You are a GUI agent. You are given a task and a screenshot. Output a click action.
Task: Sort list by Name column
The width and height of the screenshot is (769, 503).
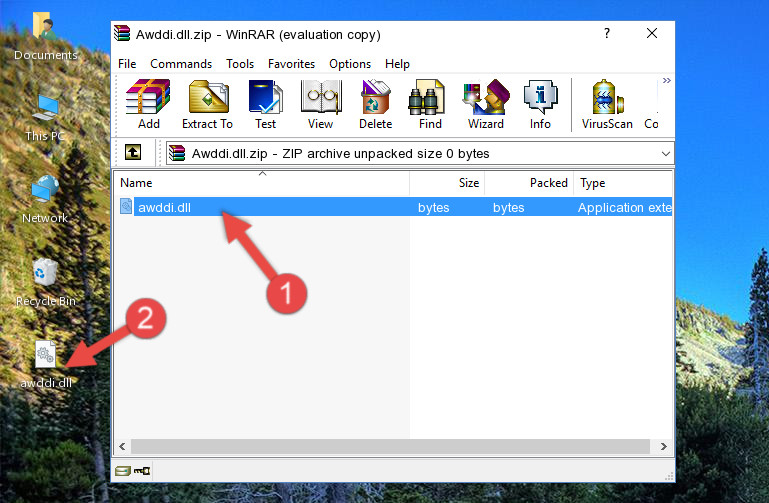tap(262, 183)
